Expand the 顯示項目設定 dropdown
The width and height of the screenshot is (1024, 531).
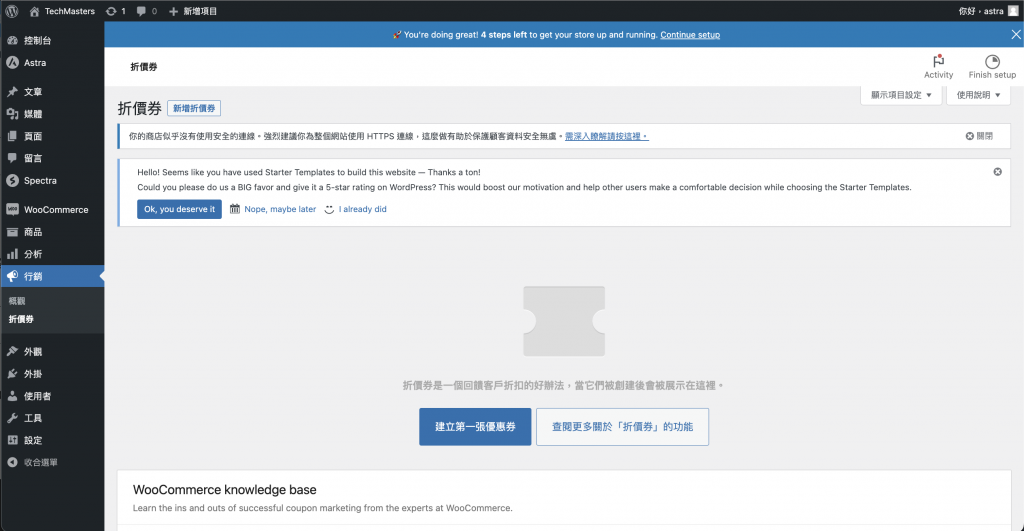click(x=901, y=95)
